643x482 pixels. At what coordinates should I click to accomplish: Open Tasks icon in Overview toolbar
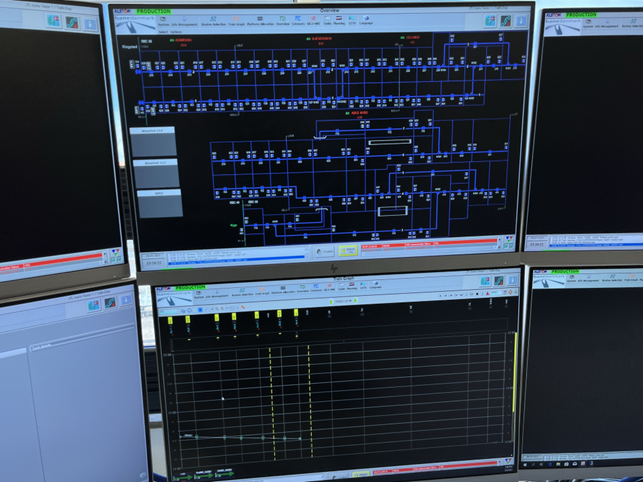click(x=327, y=21)
